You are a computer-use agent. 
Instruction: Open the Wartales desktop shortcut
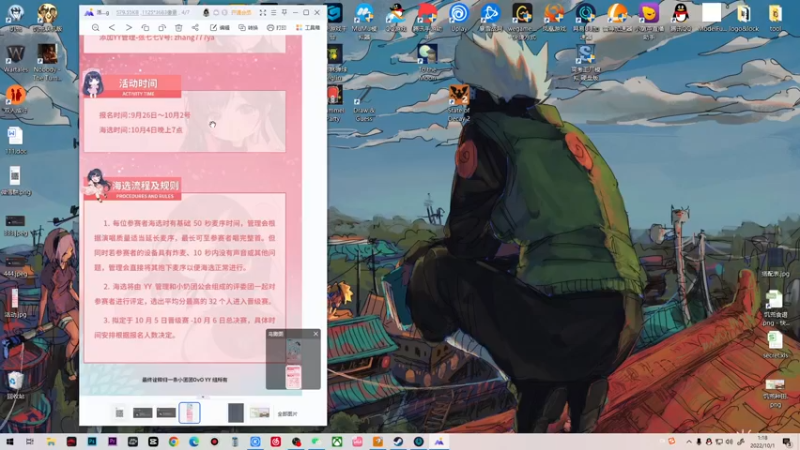(16, 58)
